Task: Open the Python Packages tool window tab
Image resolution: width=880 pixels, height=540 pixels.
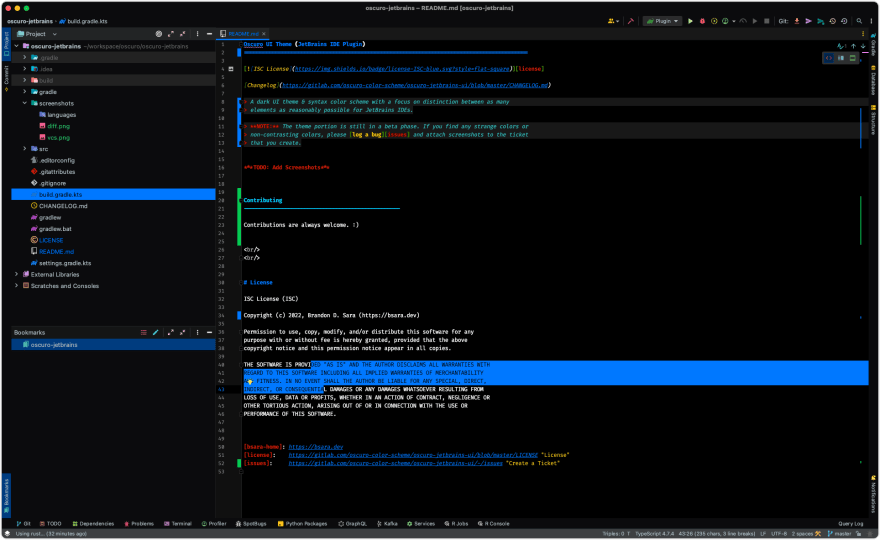Action: point(302,524)
